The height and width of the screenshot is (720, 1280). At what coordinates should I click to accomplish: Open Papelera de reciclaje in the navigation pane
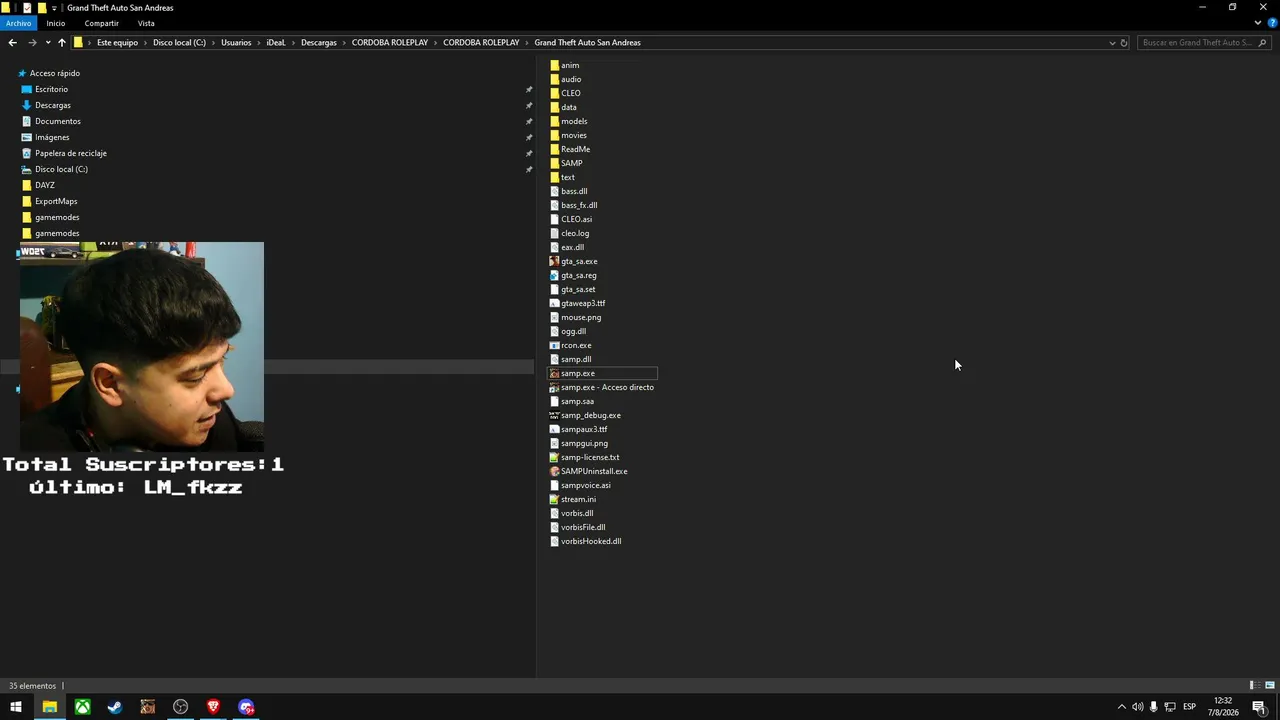click(x=71, y=153)
